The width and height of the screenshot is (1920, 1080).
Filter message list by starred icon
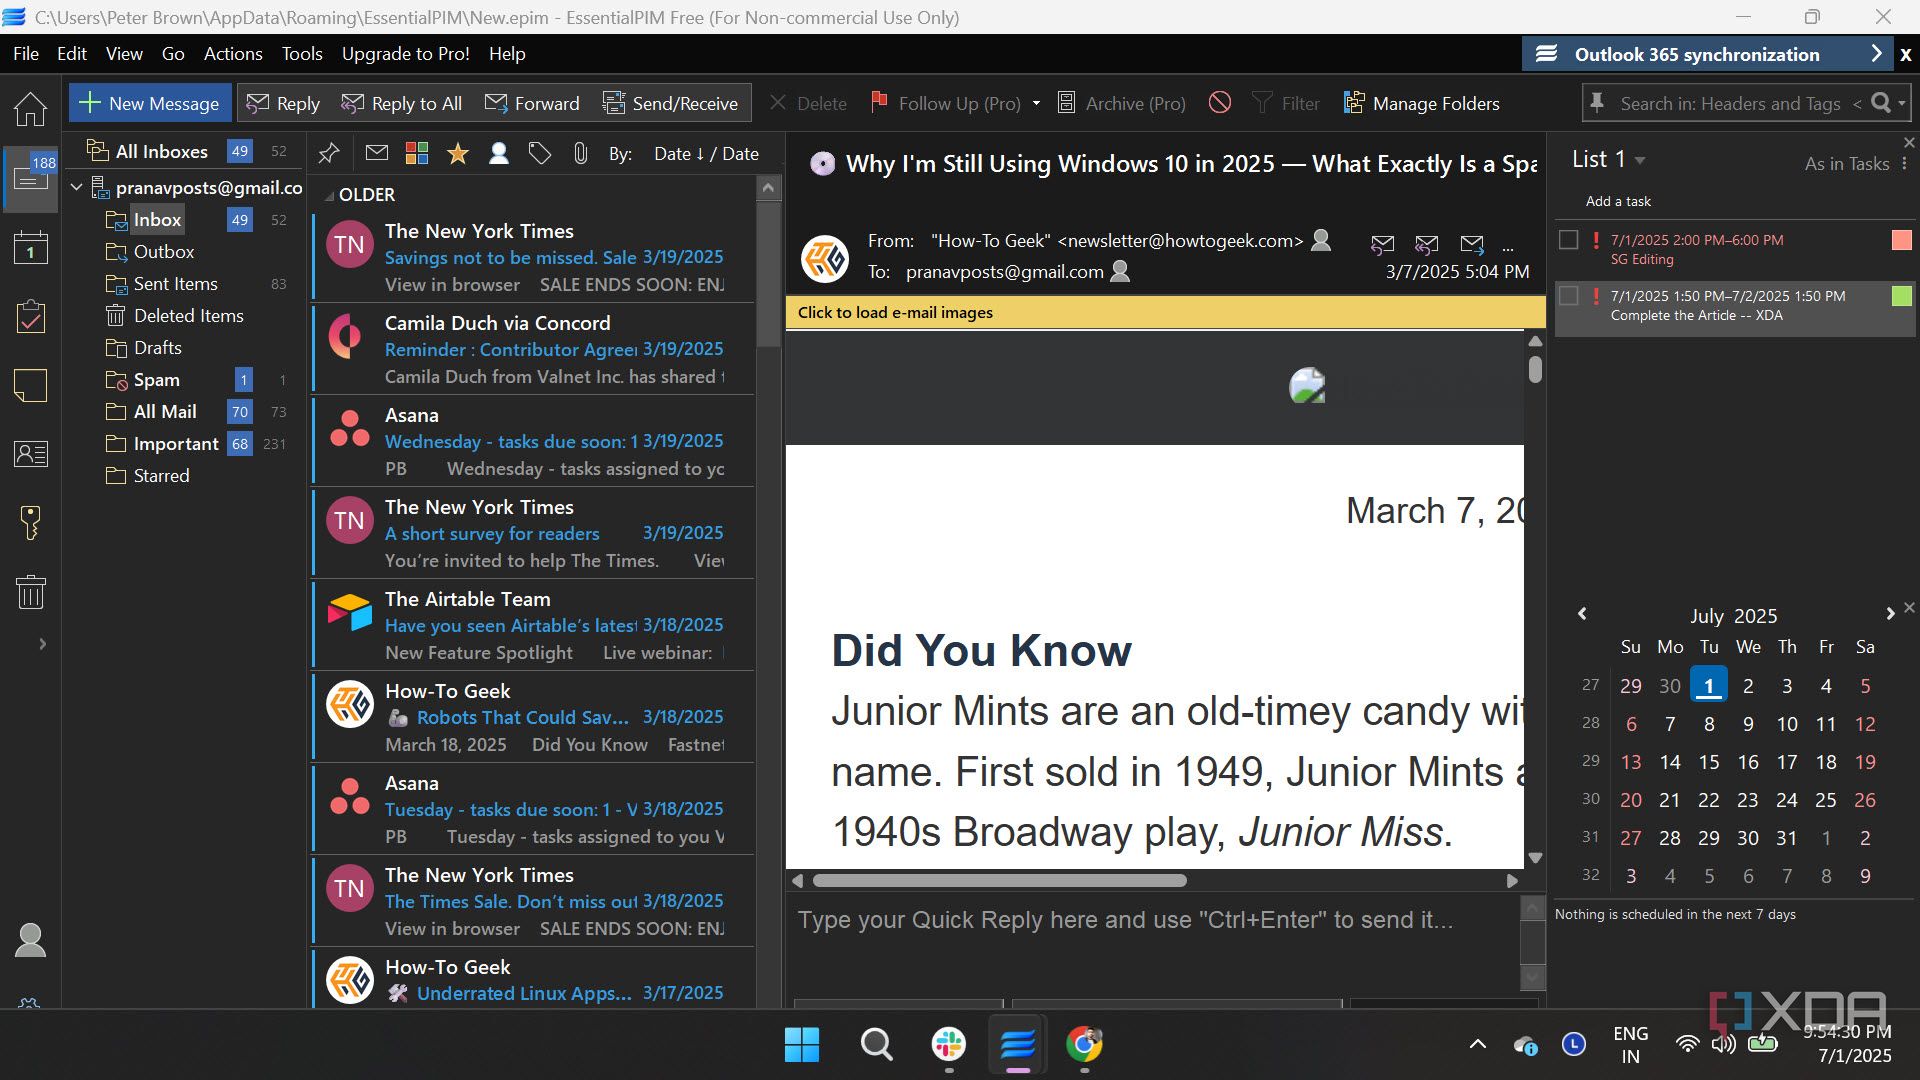tap(458, 153)
